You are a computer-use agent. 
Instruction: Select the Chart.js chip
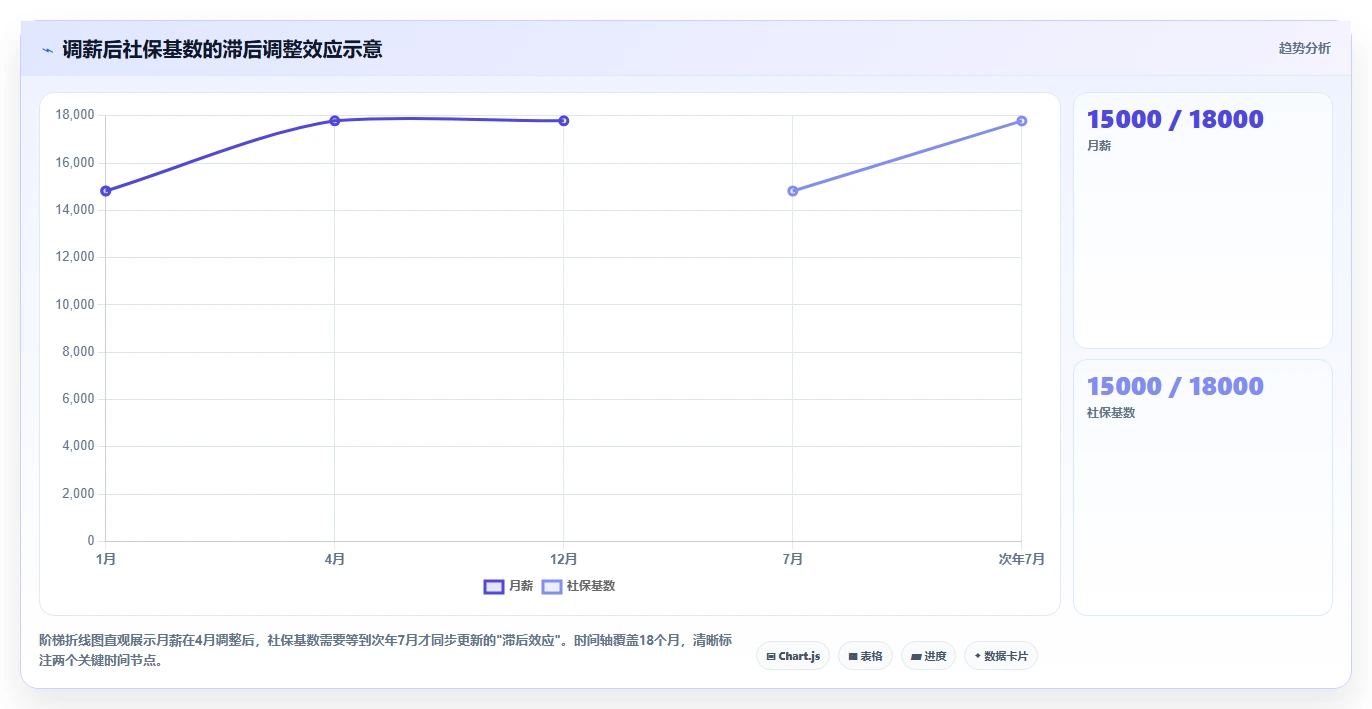792,656
